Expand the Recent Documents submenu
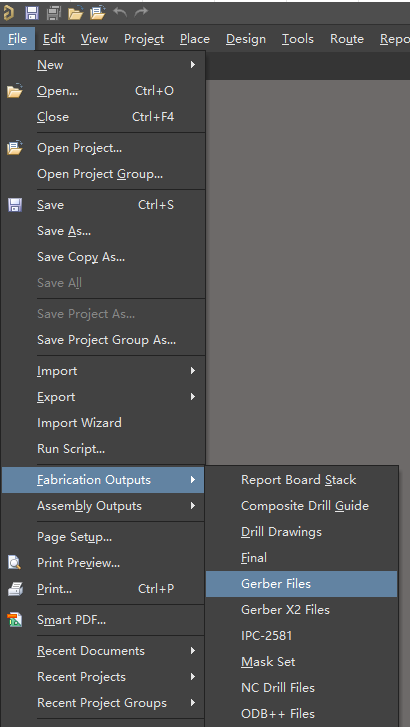 point(102,651)
